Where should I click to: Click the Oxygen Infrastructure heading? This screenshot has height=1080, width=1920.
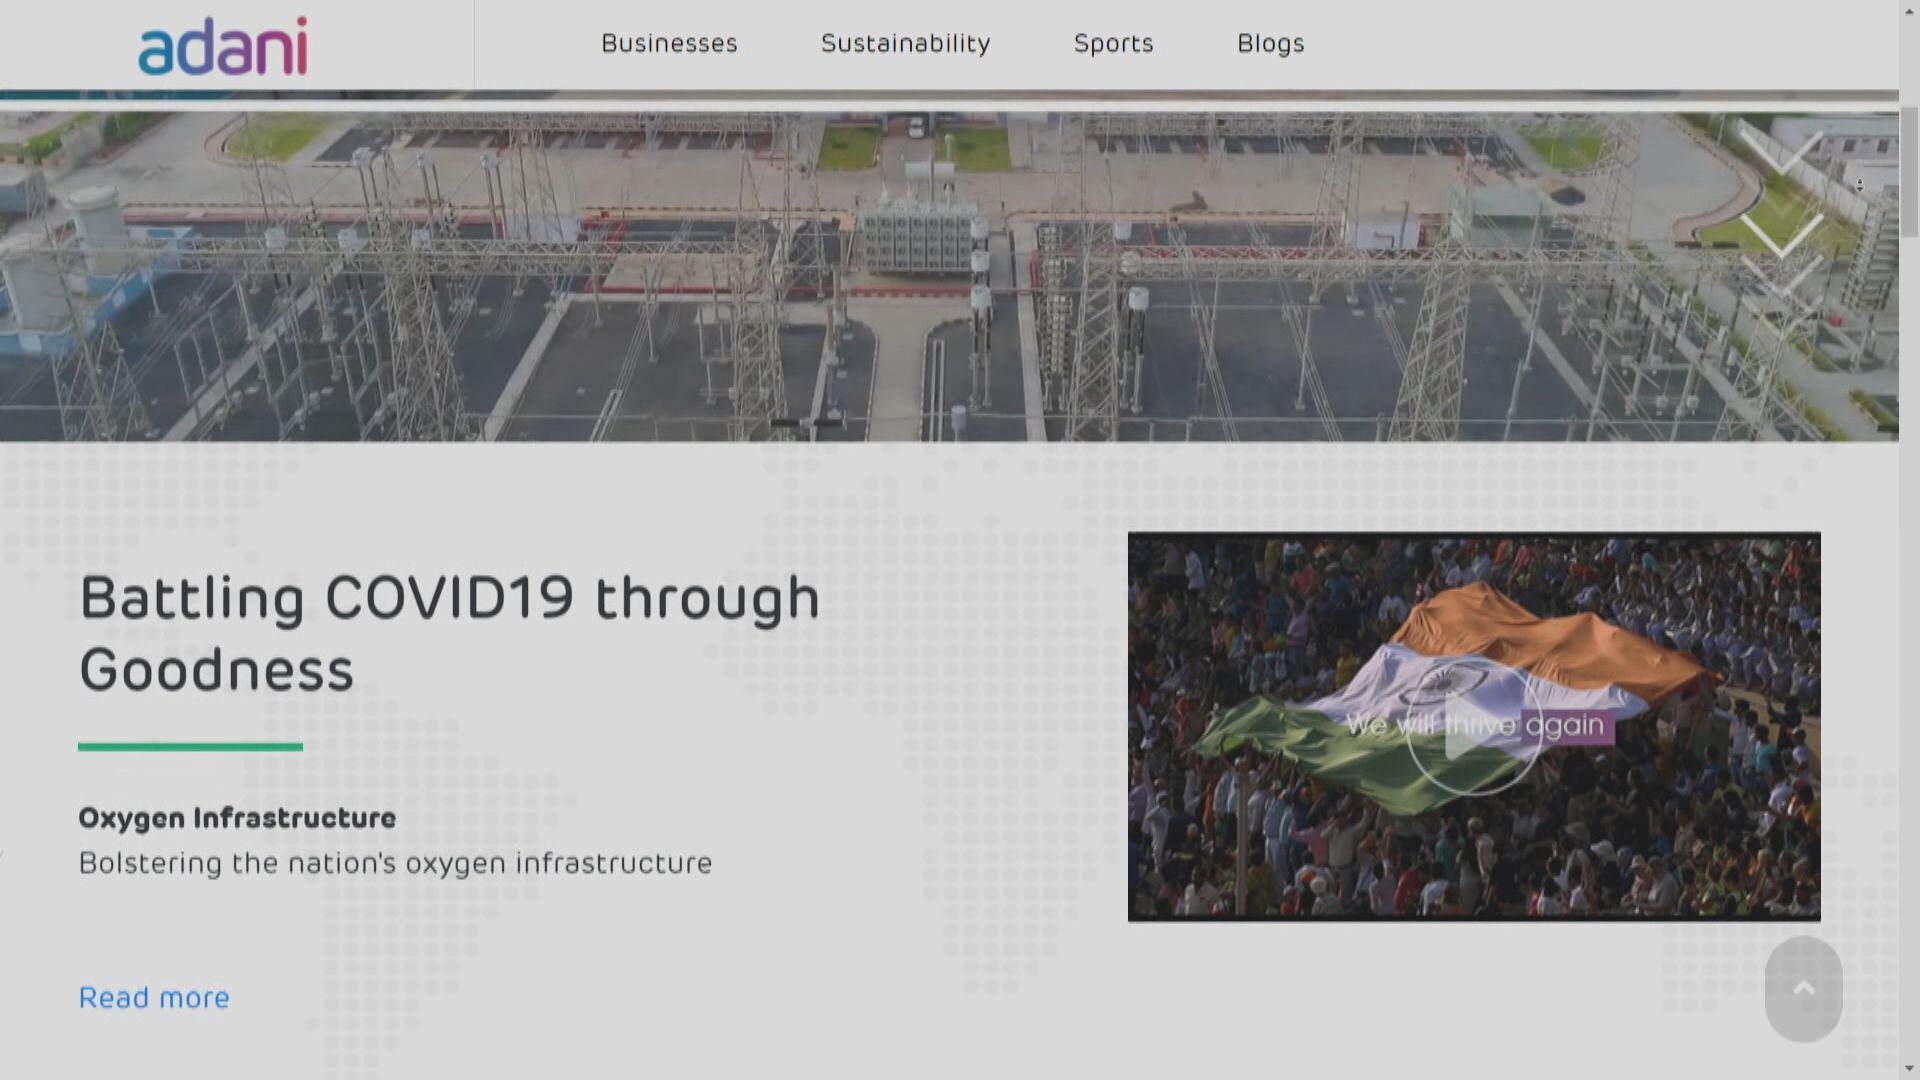(237, 818)
